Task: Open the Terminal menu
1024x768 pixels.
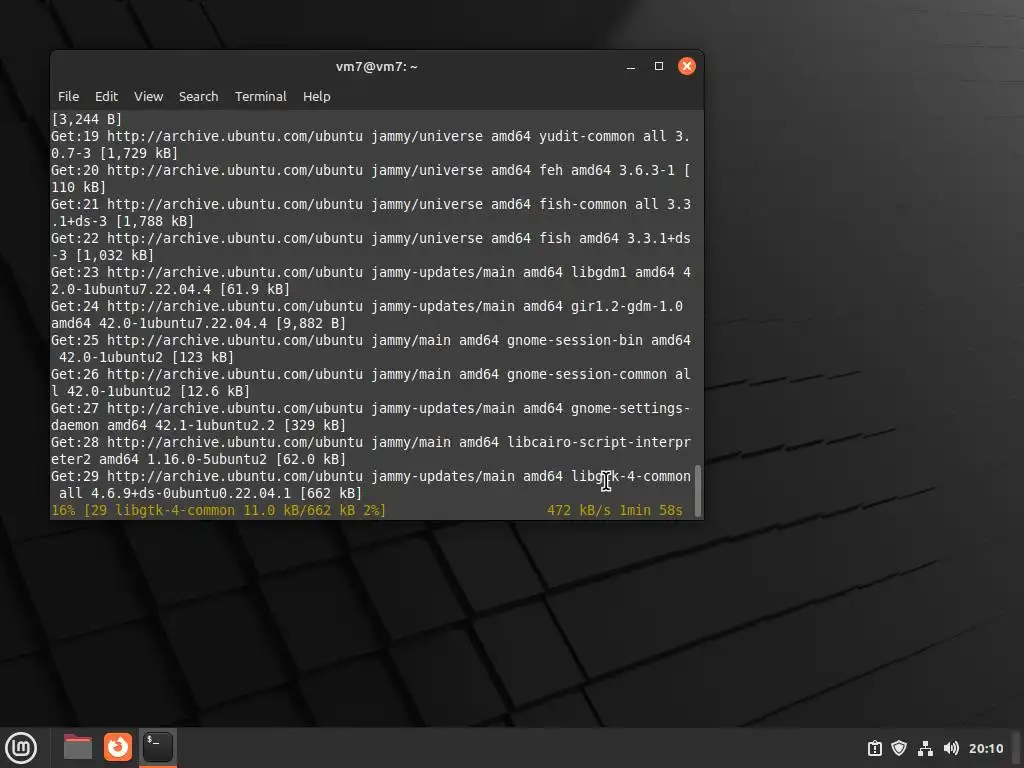Action: coord(261,96)
